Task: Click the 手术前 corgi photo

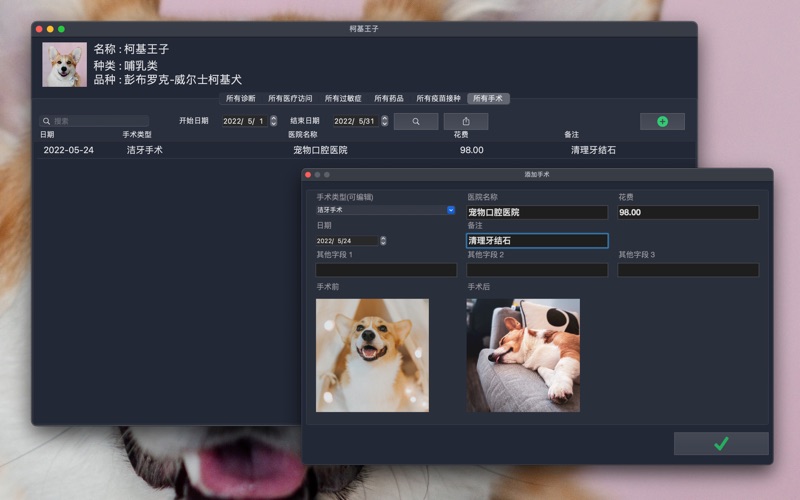Action: 372,355
